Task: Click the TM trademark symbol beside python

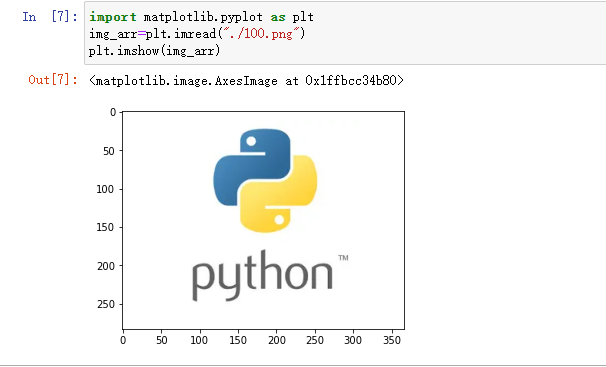Action: (344, 258)
